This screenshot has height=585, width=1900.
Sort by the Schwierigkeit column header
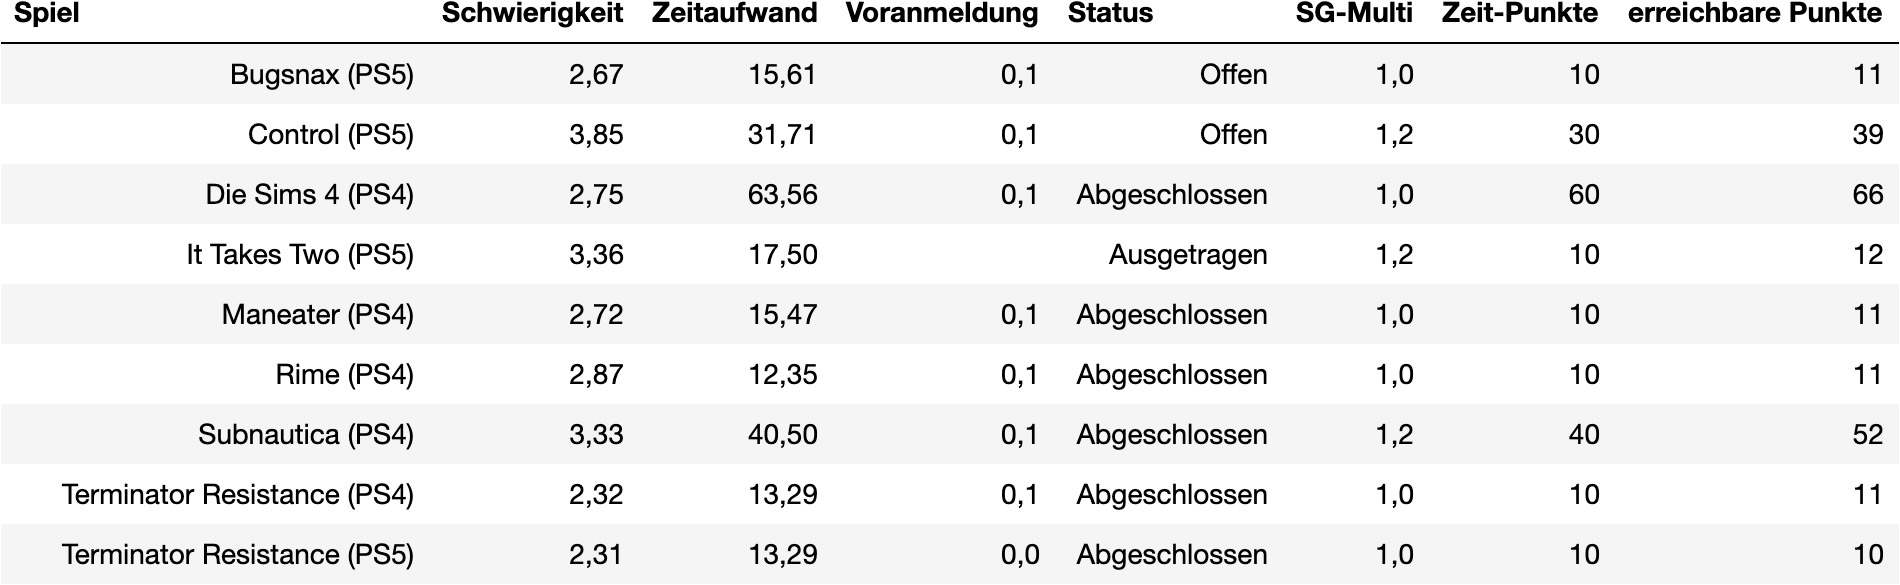tap(532, 14)
